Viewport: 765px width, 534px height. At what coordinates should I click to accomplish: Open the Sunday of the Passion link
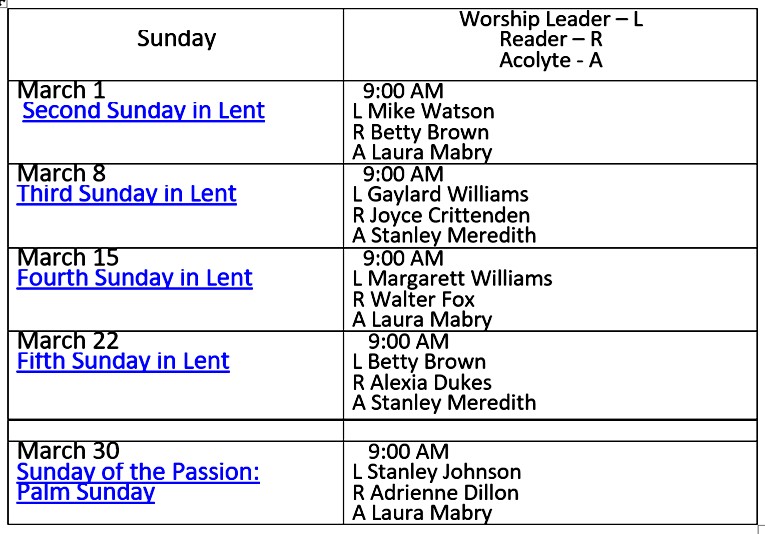point(138,472)
